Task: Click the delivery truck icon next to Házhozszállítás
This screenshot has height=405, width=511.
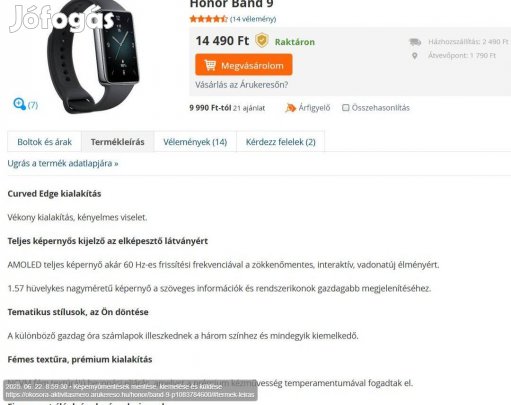Action: (415, 42)
